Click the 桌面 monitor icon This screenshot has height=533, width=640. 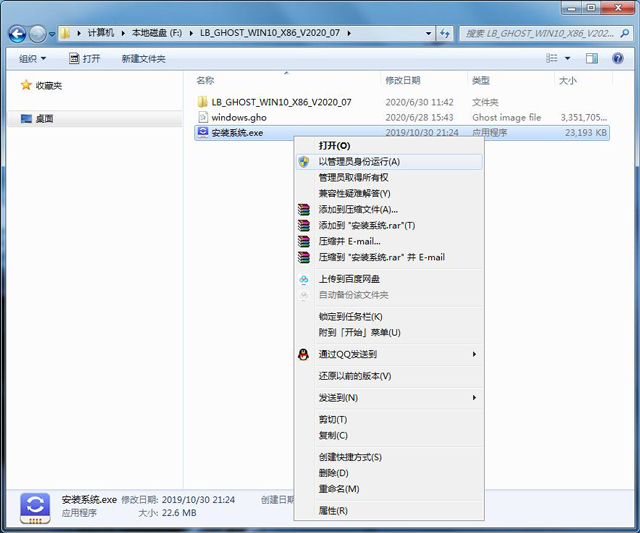[26, 119]
